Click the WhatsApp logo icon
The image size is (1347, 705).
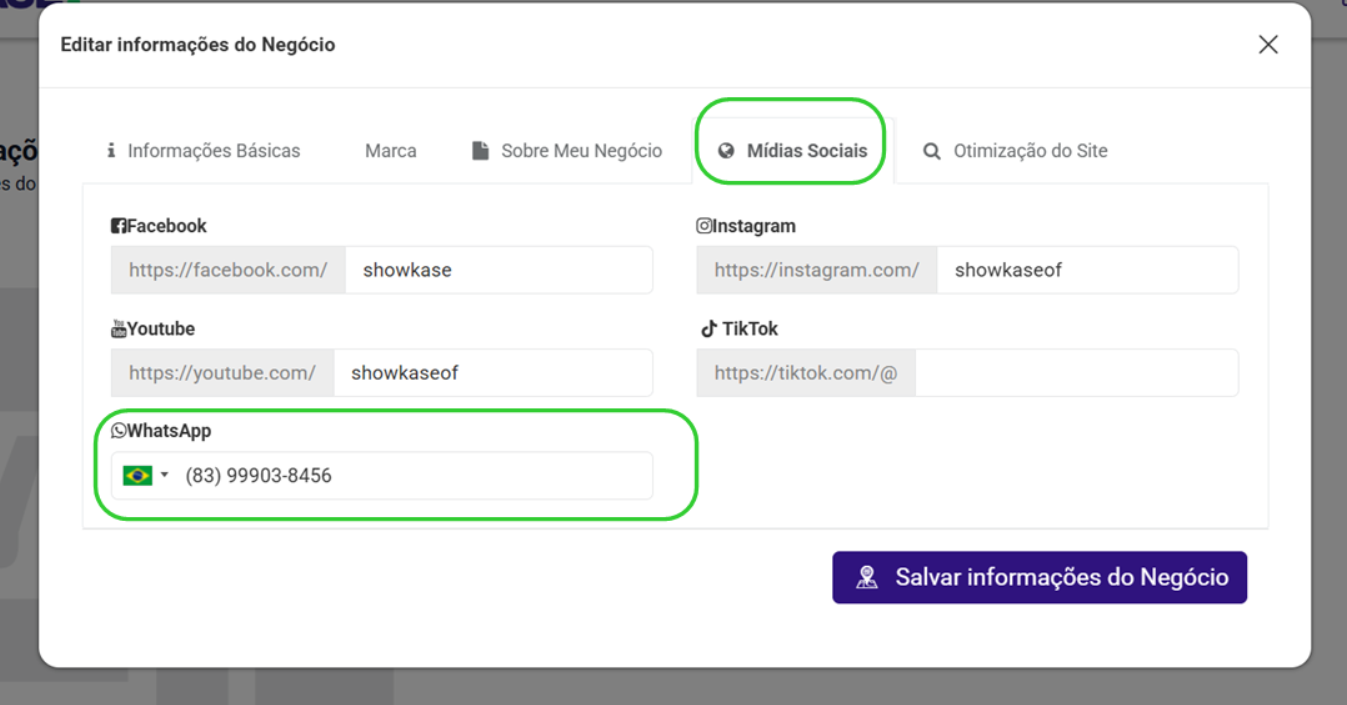point(119,431)
